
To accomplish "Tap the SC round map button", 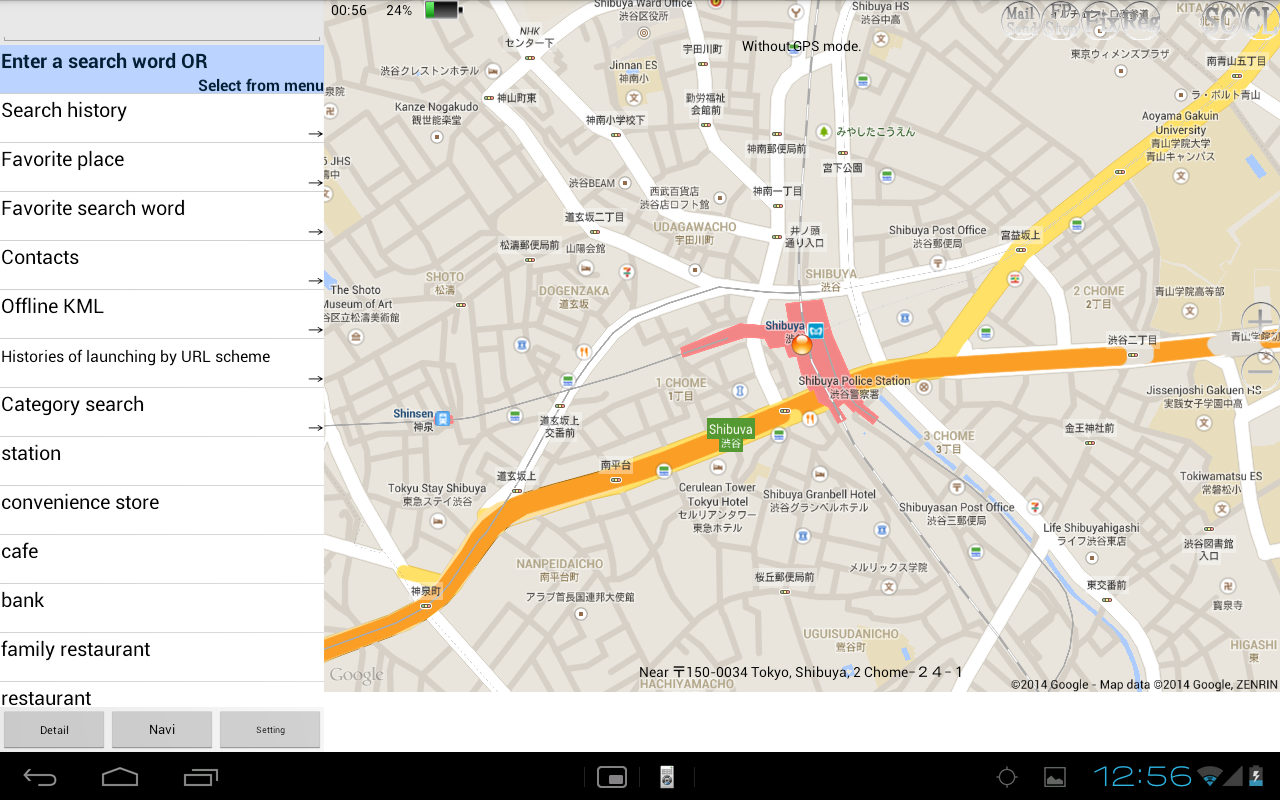I will pos(1221,20).
